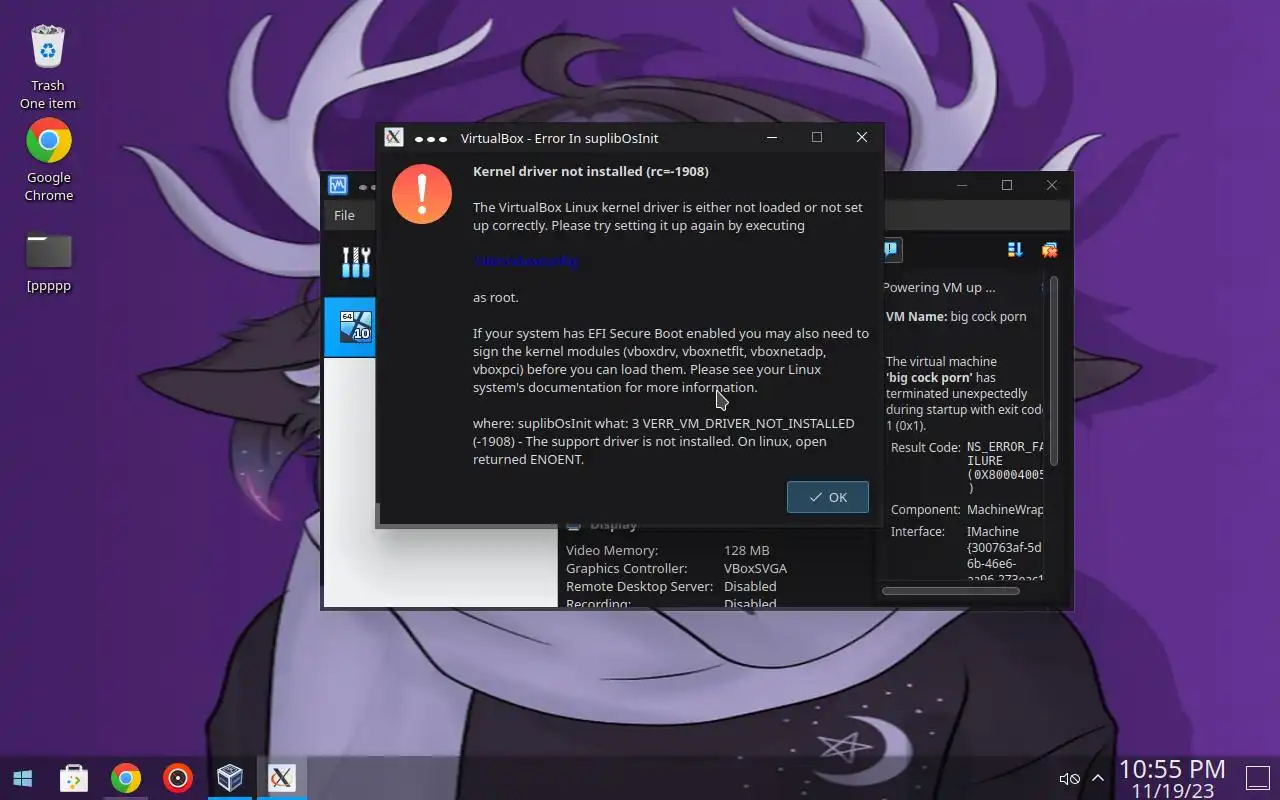The image size is (1280, 800).
Task: Toggle the notification center speech bubble icon
Action: 890,249
